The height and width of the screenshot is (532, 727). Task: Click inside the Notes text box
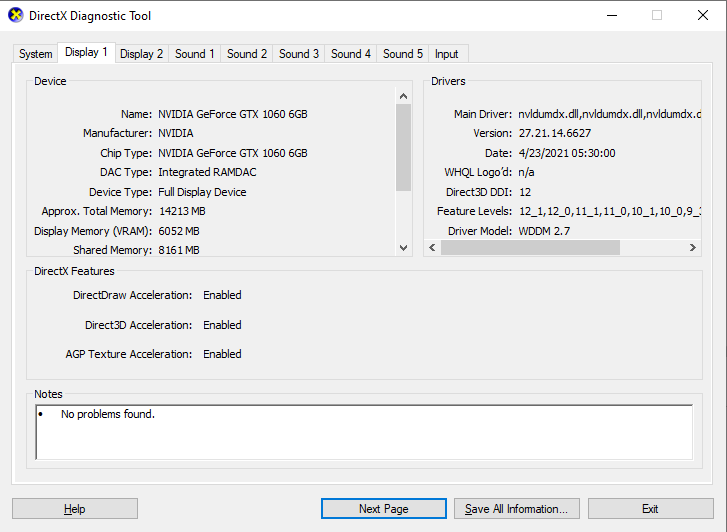point(364,432)
